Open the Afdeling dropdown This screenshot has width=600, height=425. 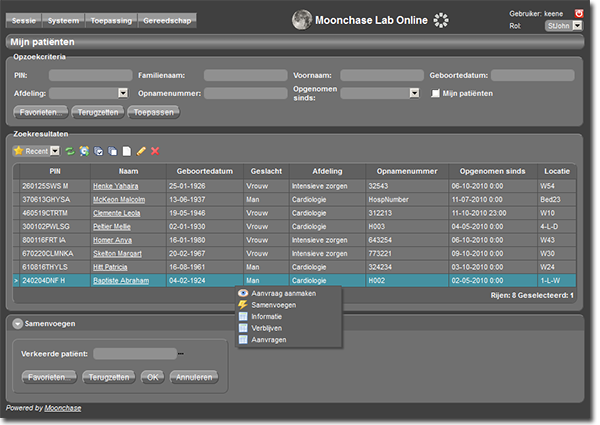[123, 93]
